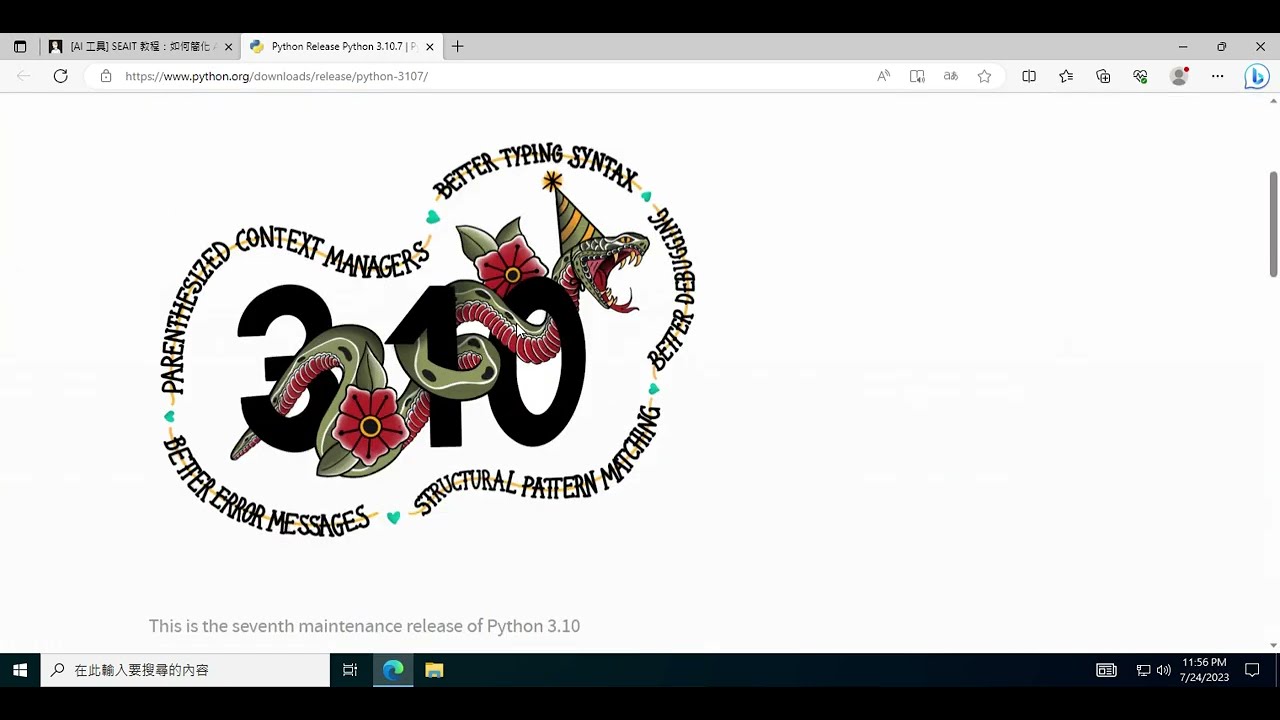Open the tab actions menu icon
Image resolution: width=1280 pixels, height=720 pixels.
[20, 46]
